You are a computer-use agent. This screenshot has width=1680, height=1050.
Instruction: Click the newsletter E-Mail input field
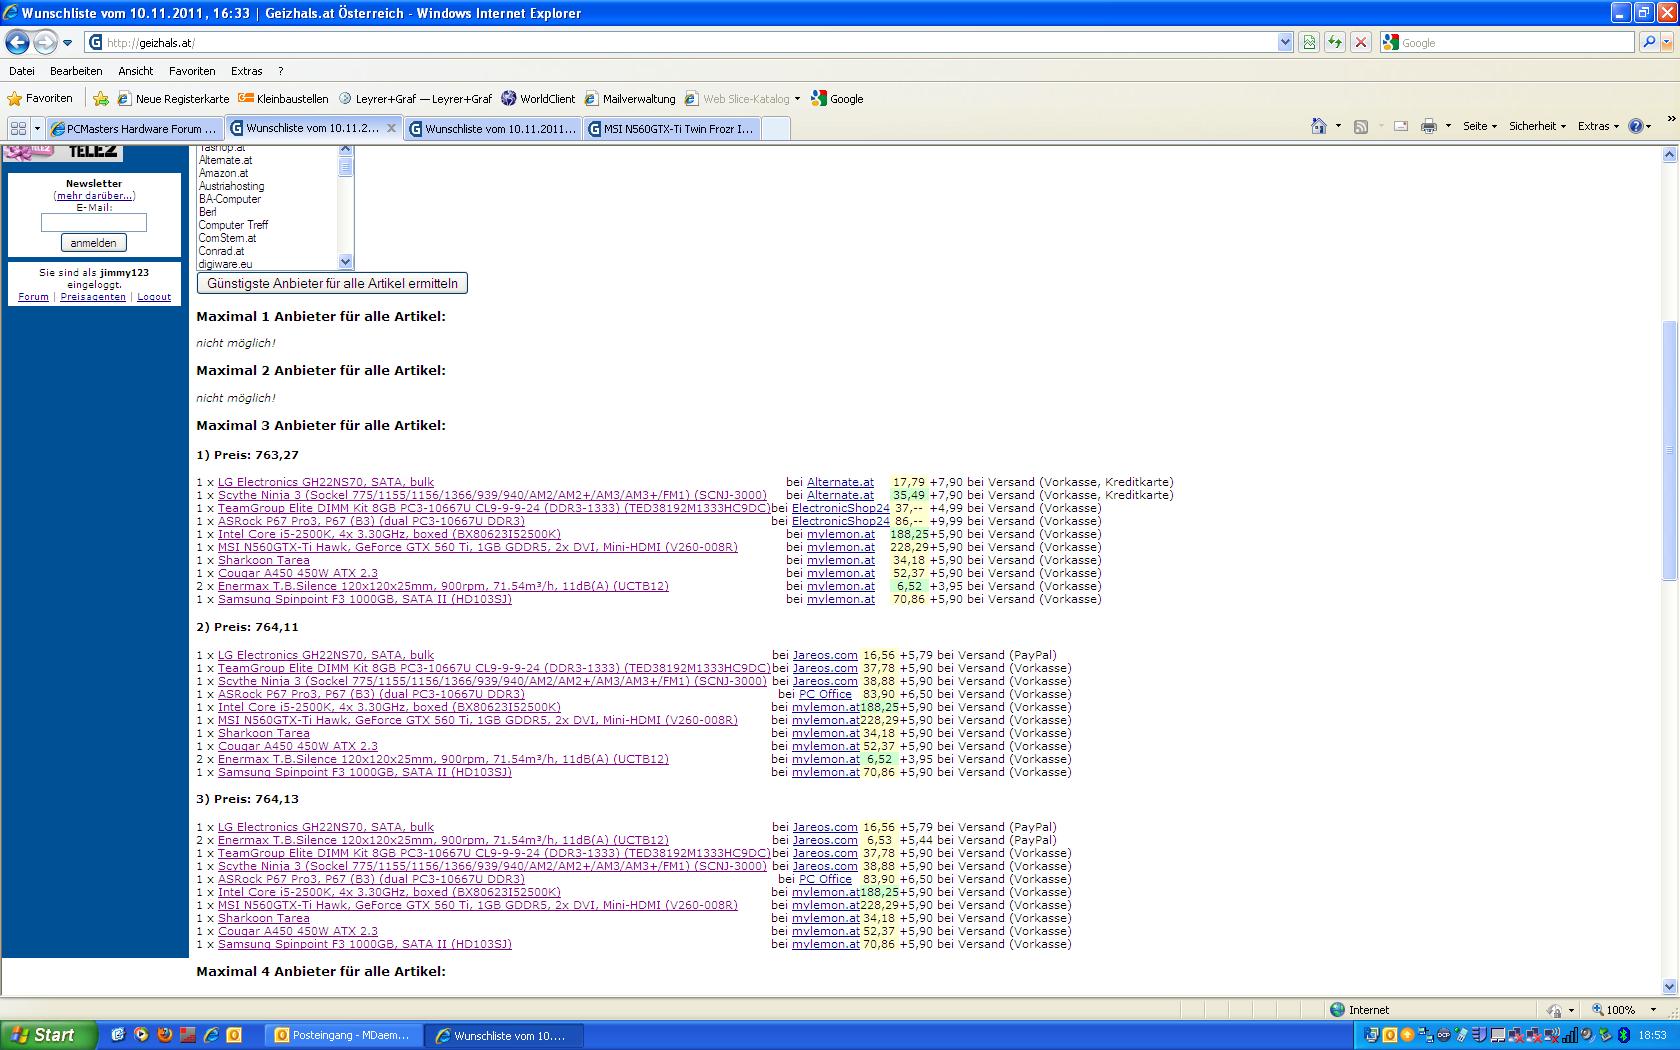click(93, 222)
